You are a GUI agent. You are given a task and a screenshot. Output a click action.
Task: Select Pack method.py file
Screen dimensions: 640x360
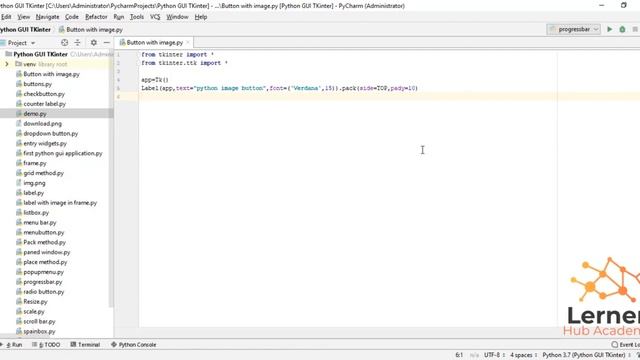pyautogui.click(x=44, y=242)
